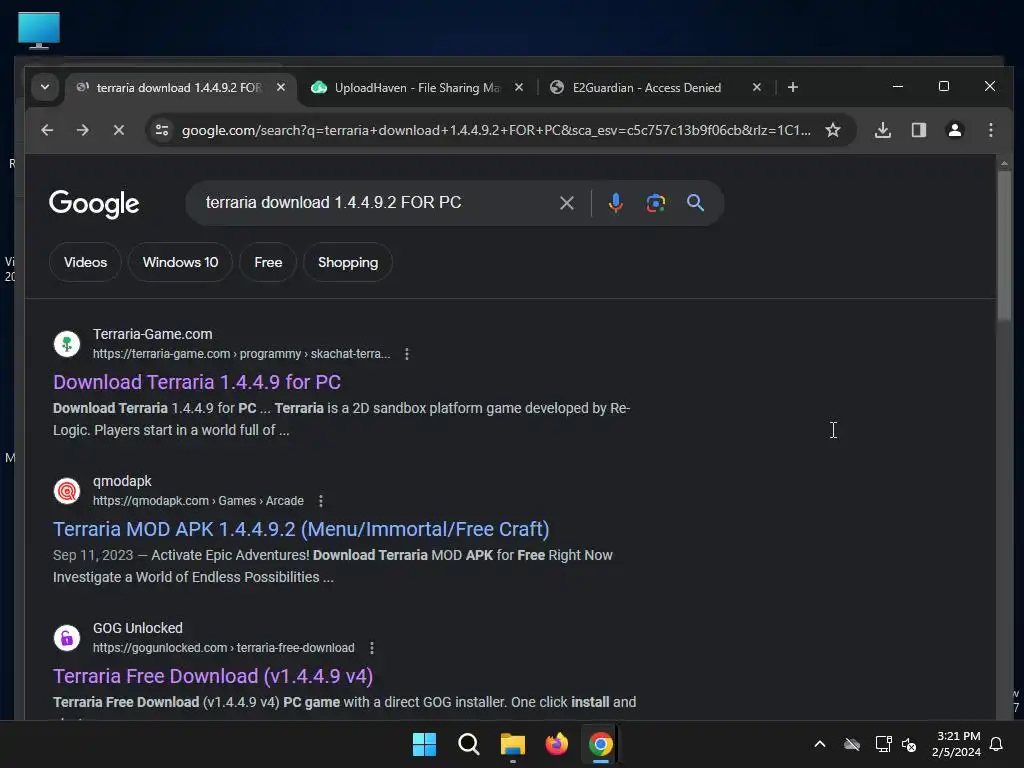Open Chrome three-dot menu
The width and height of the screenshot is (1024, 768).
(991, 130)
